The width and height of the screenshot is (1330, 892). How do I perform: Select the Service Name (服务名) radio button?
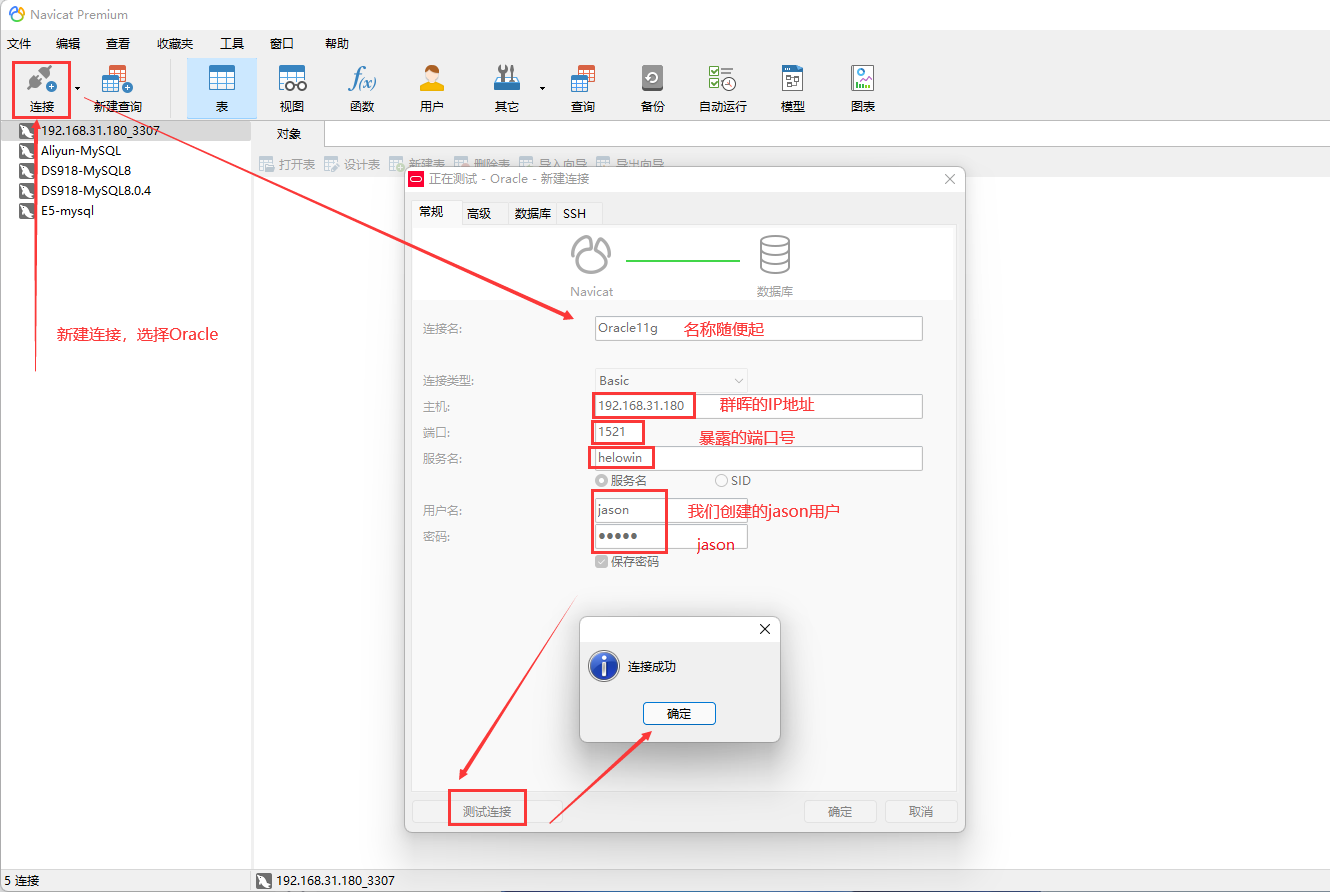tap(602, 481)
